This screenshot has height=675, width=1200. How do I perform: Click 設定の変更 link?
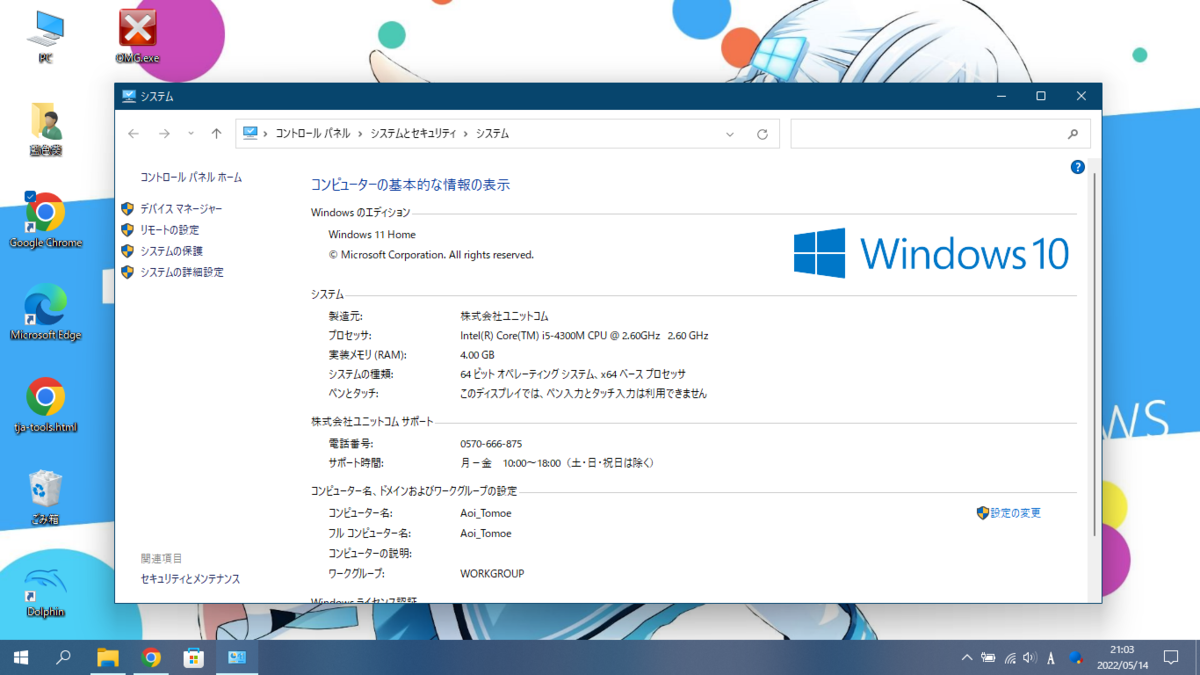[1015, 513]
